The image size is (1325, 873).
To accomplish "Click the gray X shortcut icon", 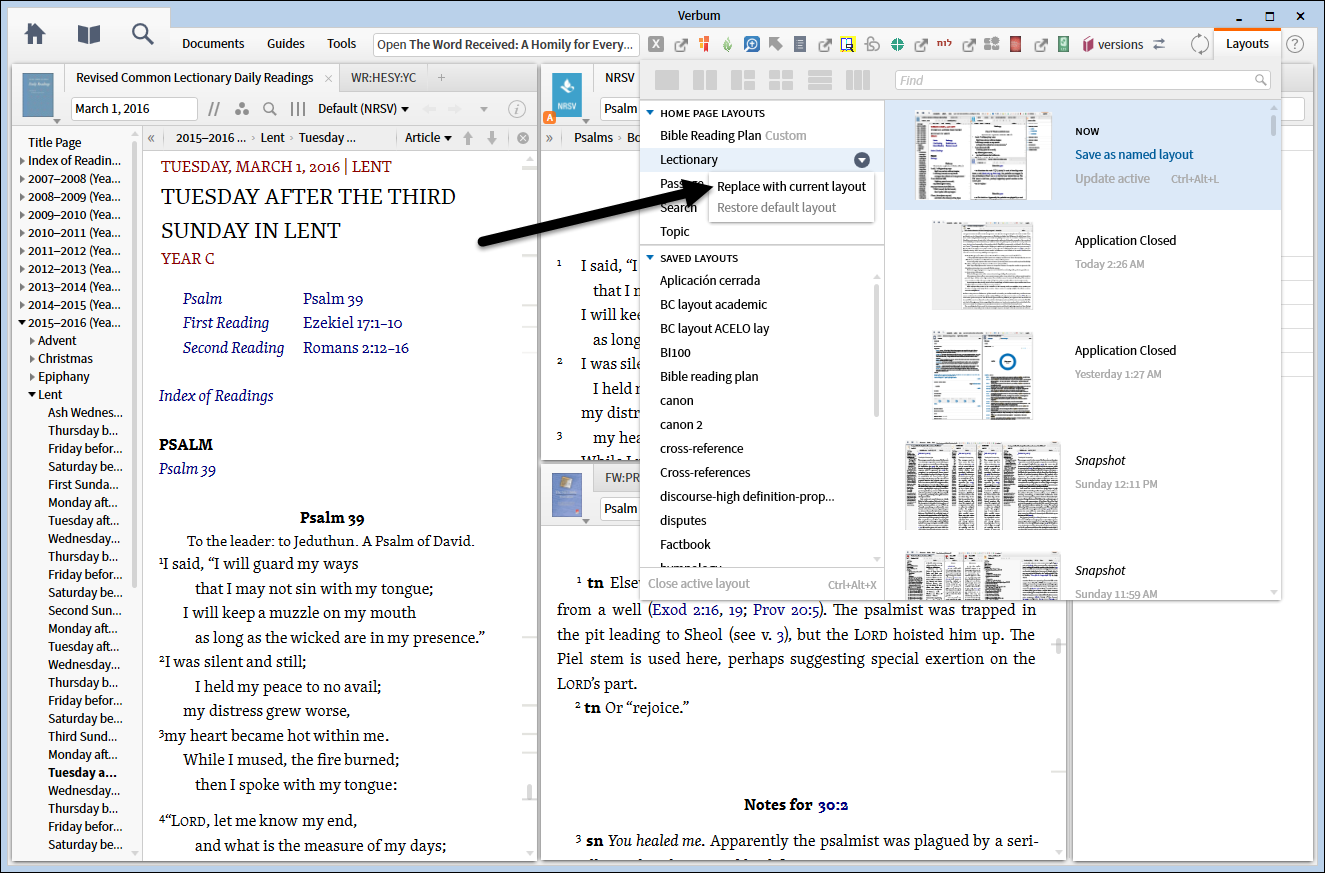I will (x=656, y=44).
